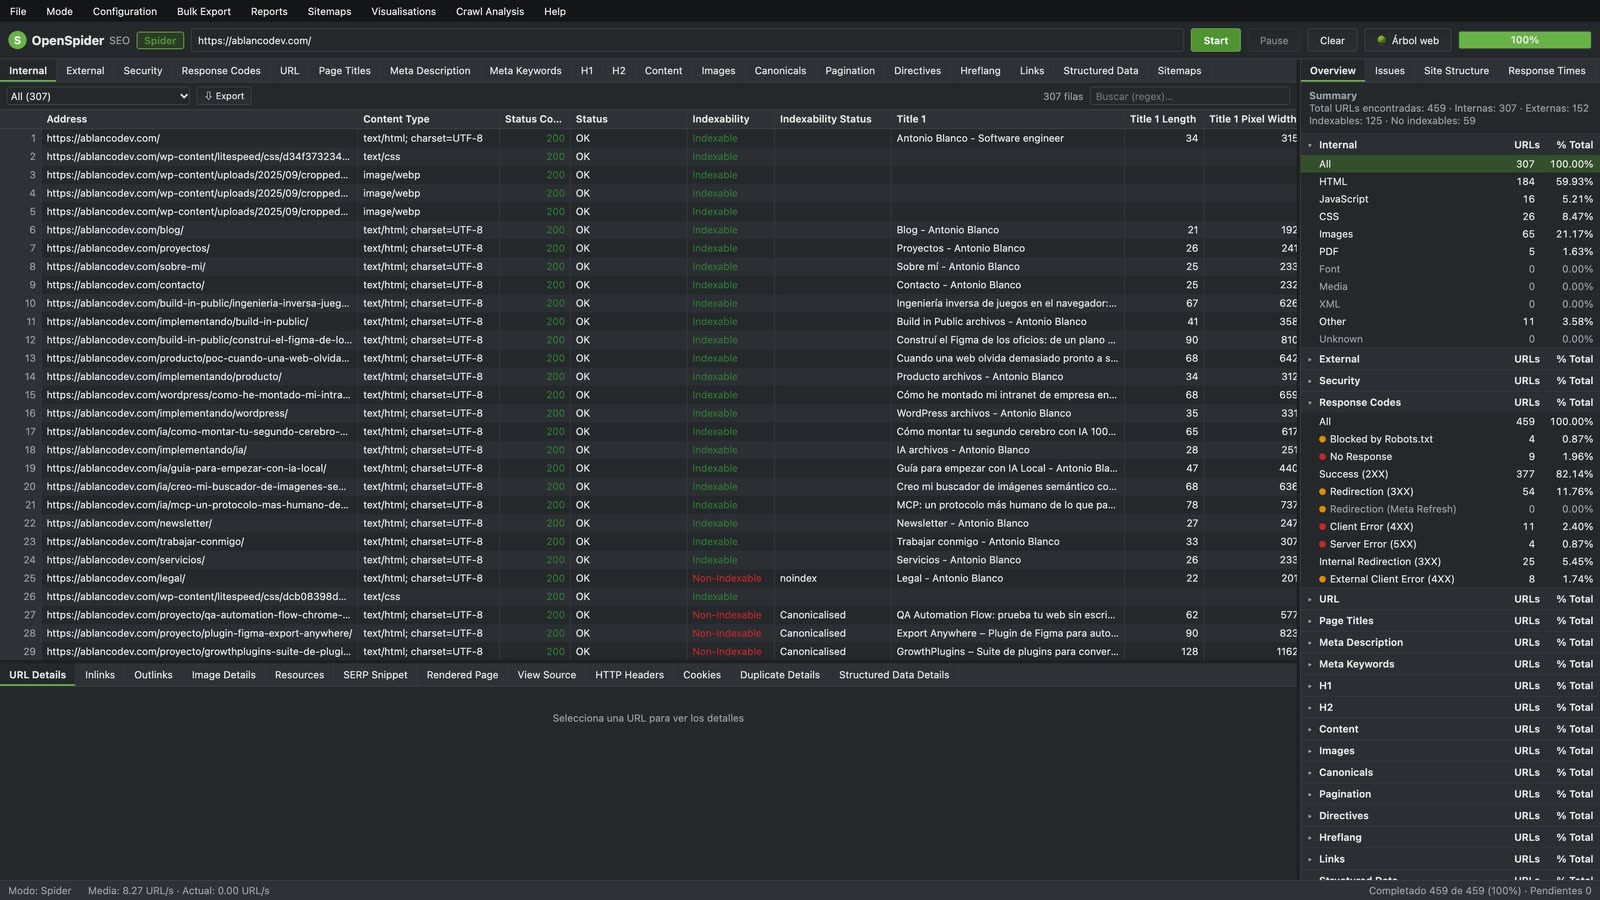This screenshot has width=1600, height=900.
Task: Select the PDF row in Overview
Action: [x=1450, y=252]
